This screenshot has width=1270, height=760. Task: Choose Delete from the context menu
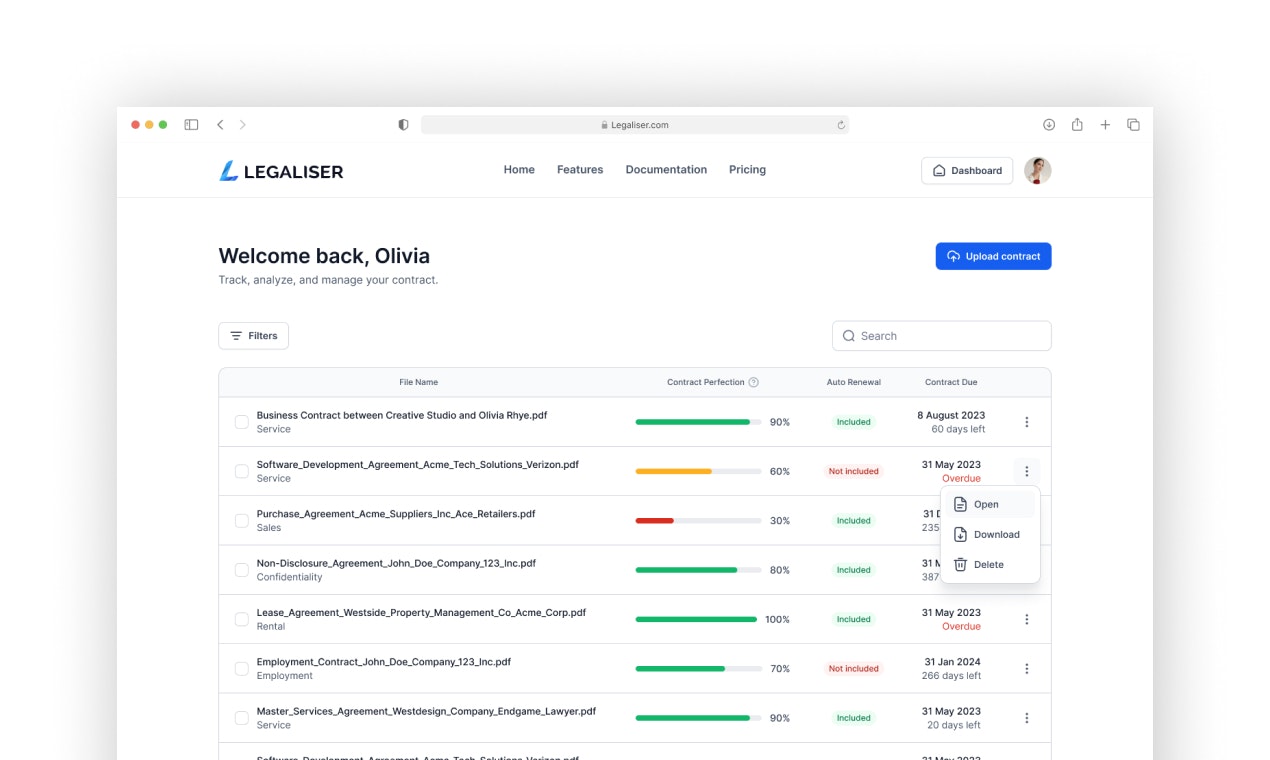(990, 564)
